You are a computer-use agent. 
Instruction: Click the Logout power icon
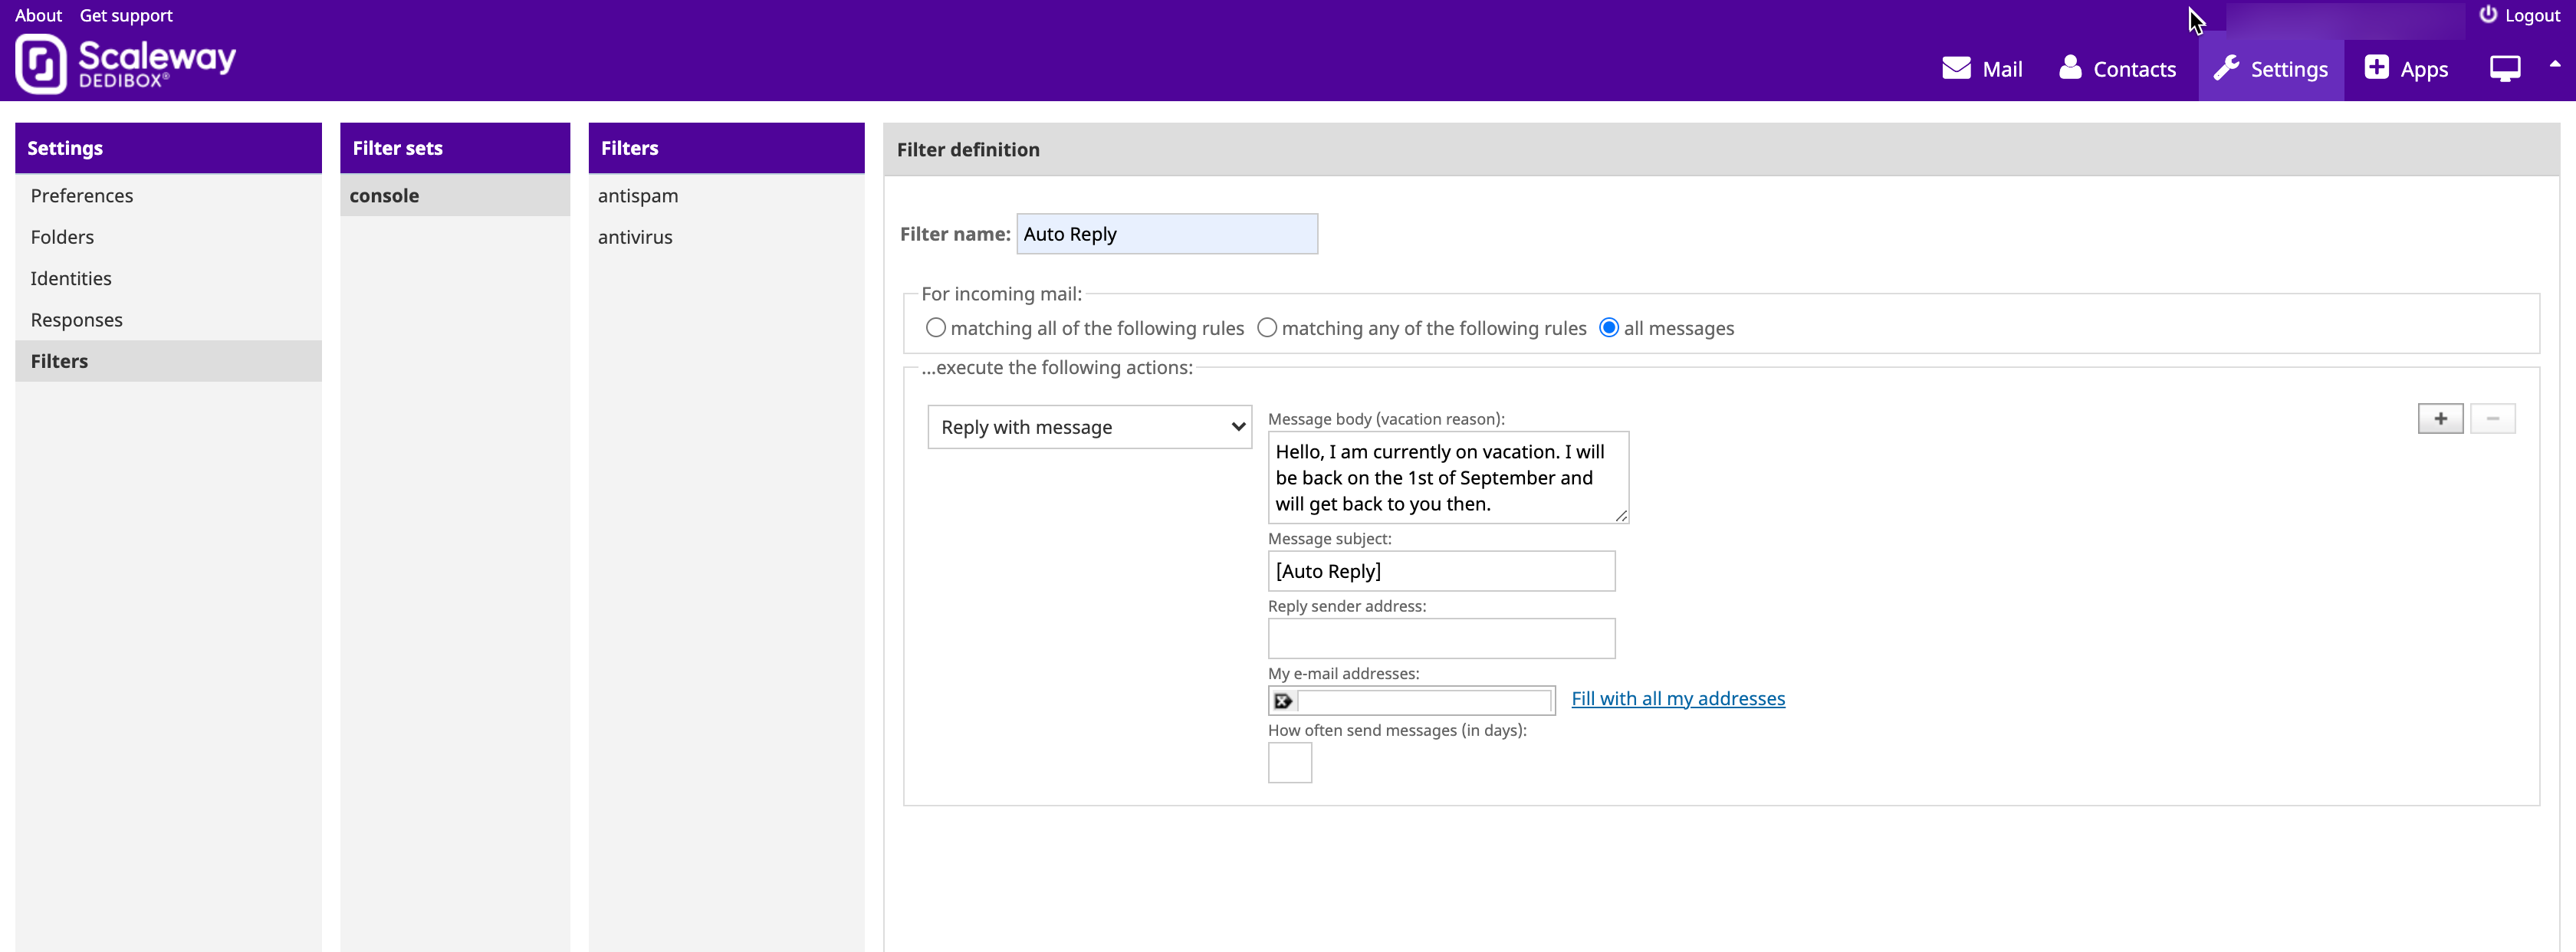click(x=2488, y=15)
